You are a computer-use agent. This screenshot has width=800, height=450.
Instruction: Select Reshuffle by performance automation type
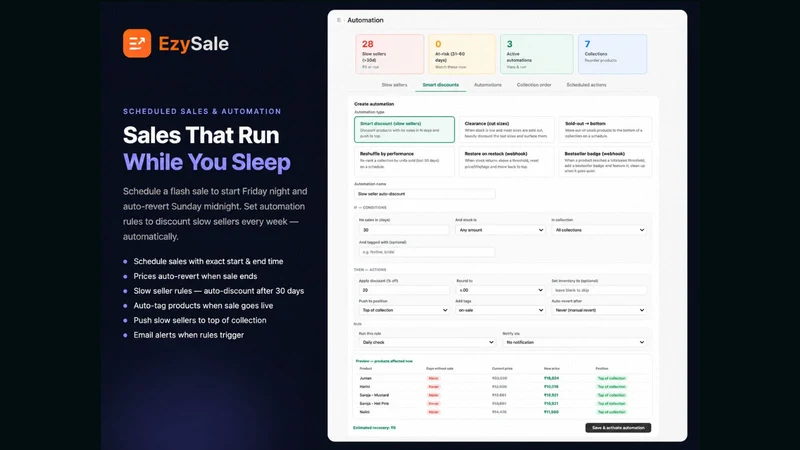(405, 162)
